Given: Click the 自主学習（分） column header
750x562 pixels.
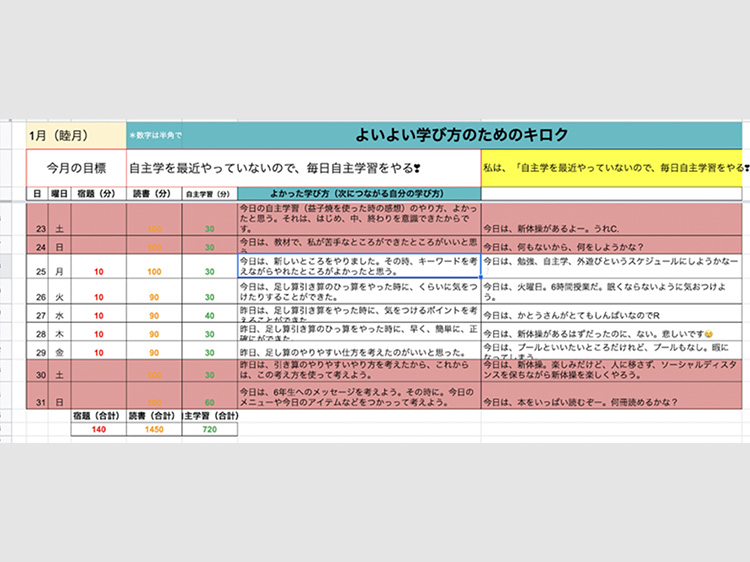Looking at the screenshot, I should (210, 194).
